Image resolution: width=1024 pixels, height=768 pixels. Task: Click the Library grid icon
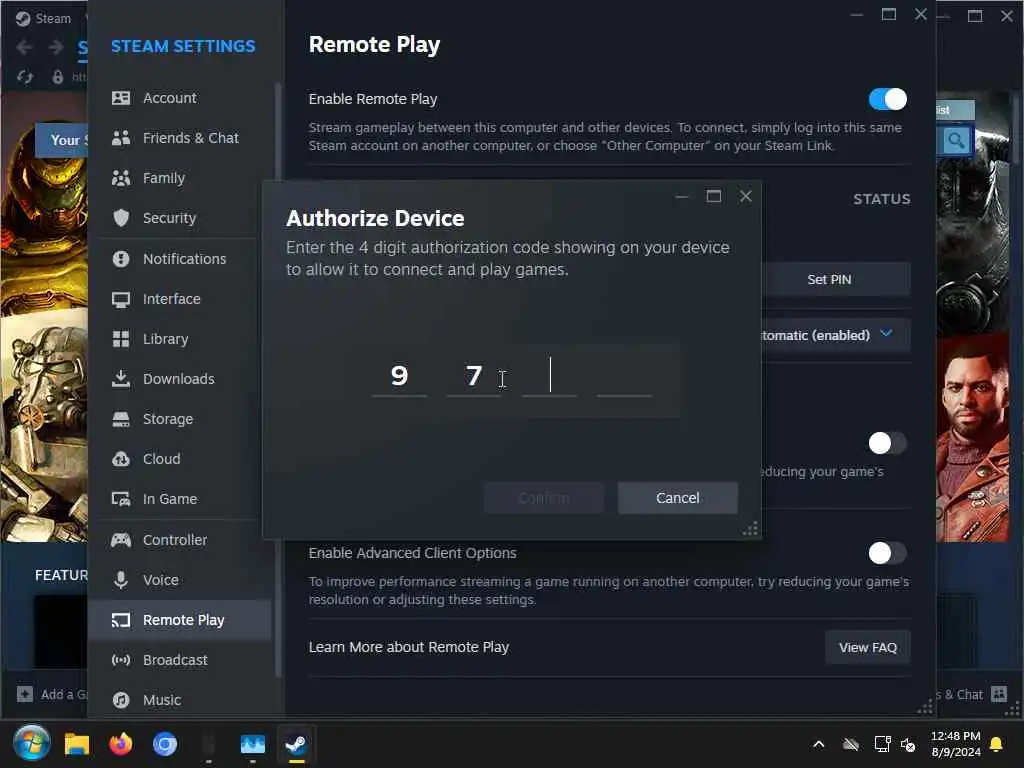click(x=121, y=339)
